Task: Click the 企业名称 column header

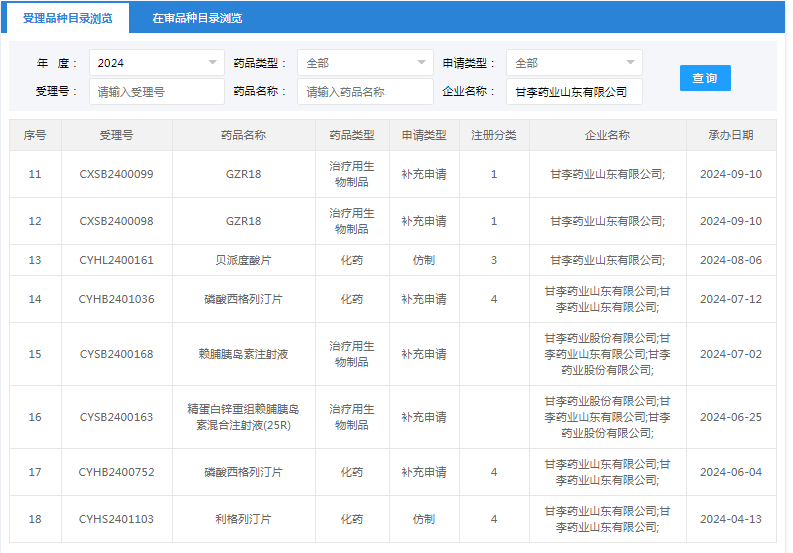Action: point(607,135)
